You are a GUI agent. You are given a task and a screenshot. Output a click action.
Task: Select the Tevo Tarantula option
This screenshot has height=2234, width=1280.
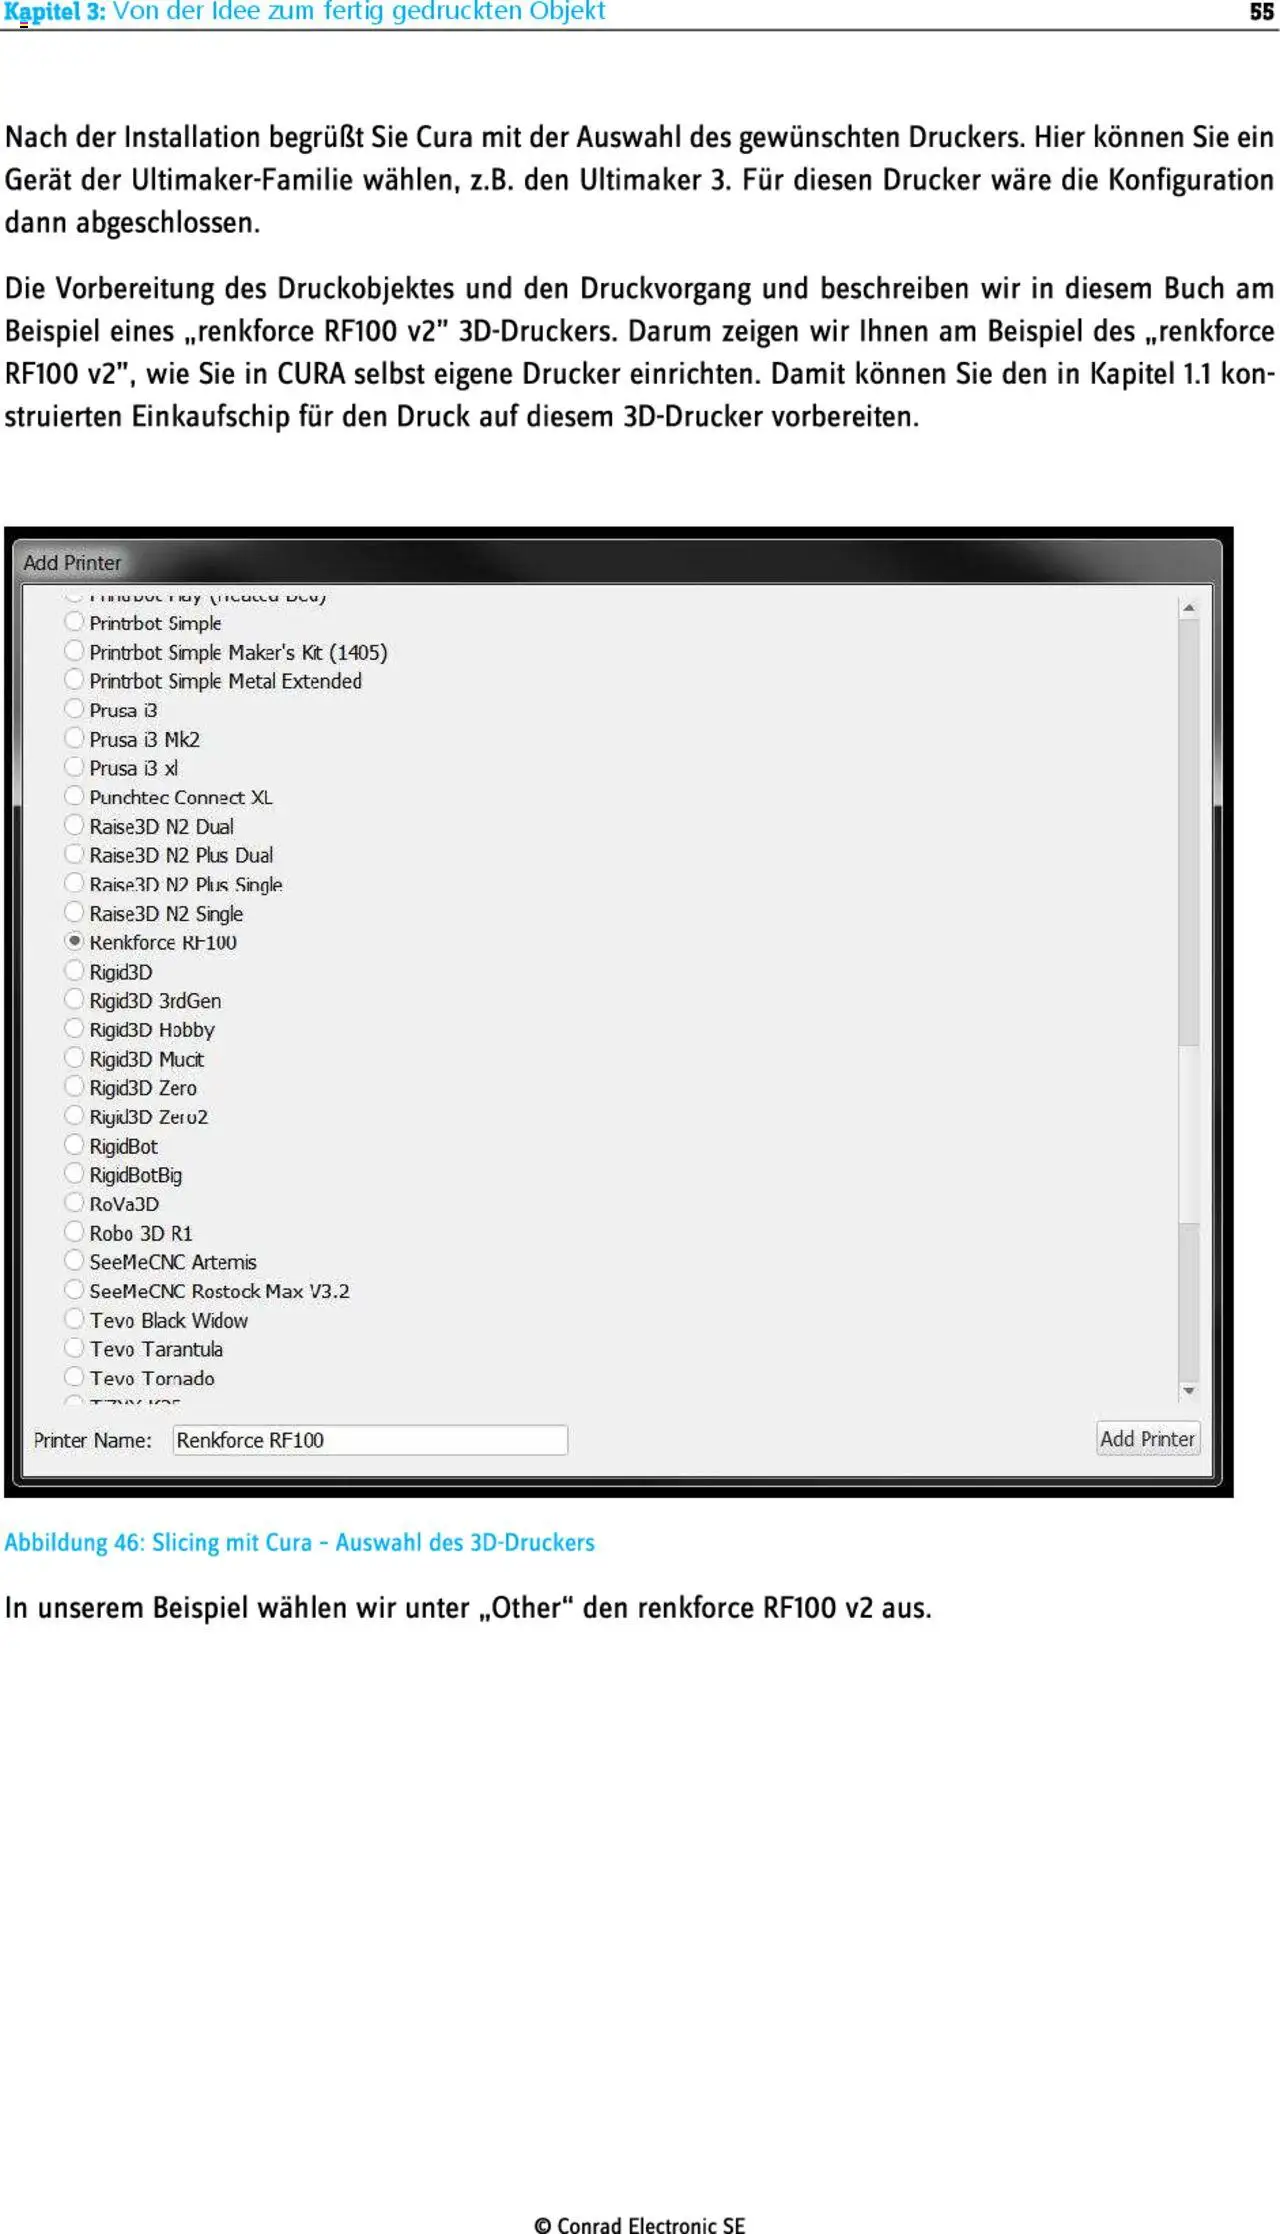(74, 1347)
